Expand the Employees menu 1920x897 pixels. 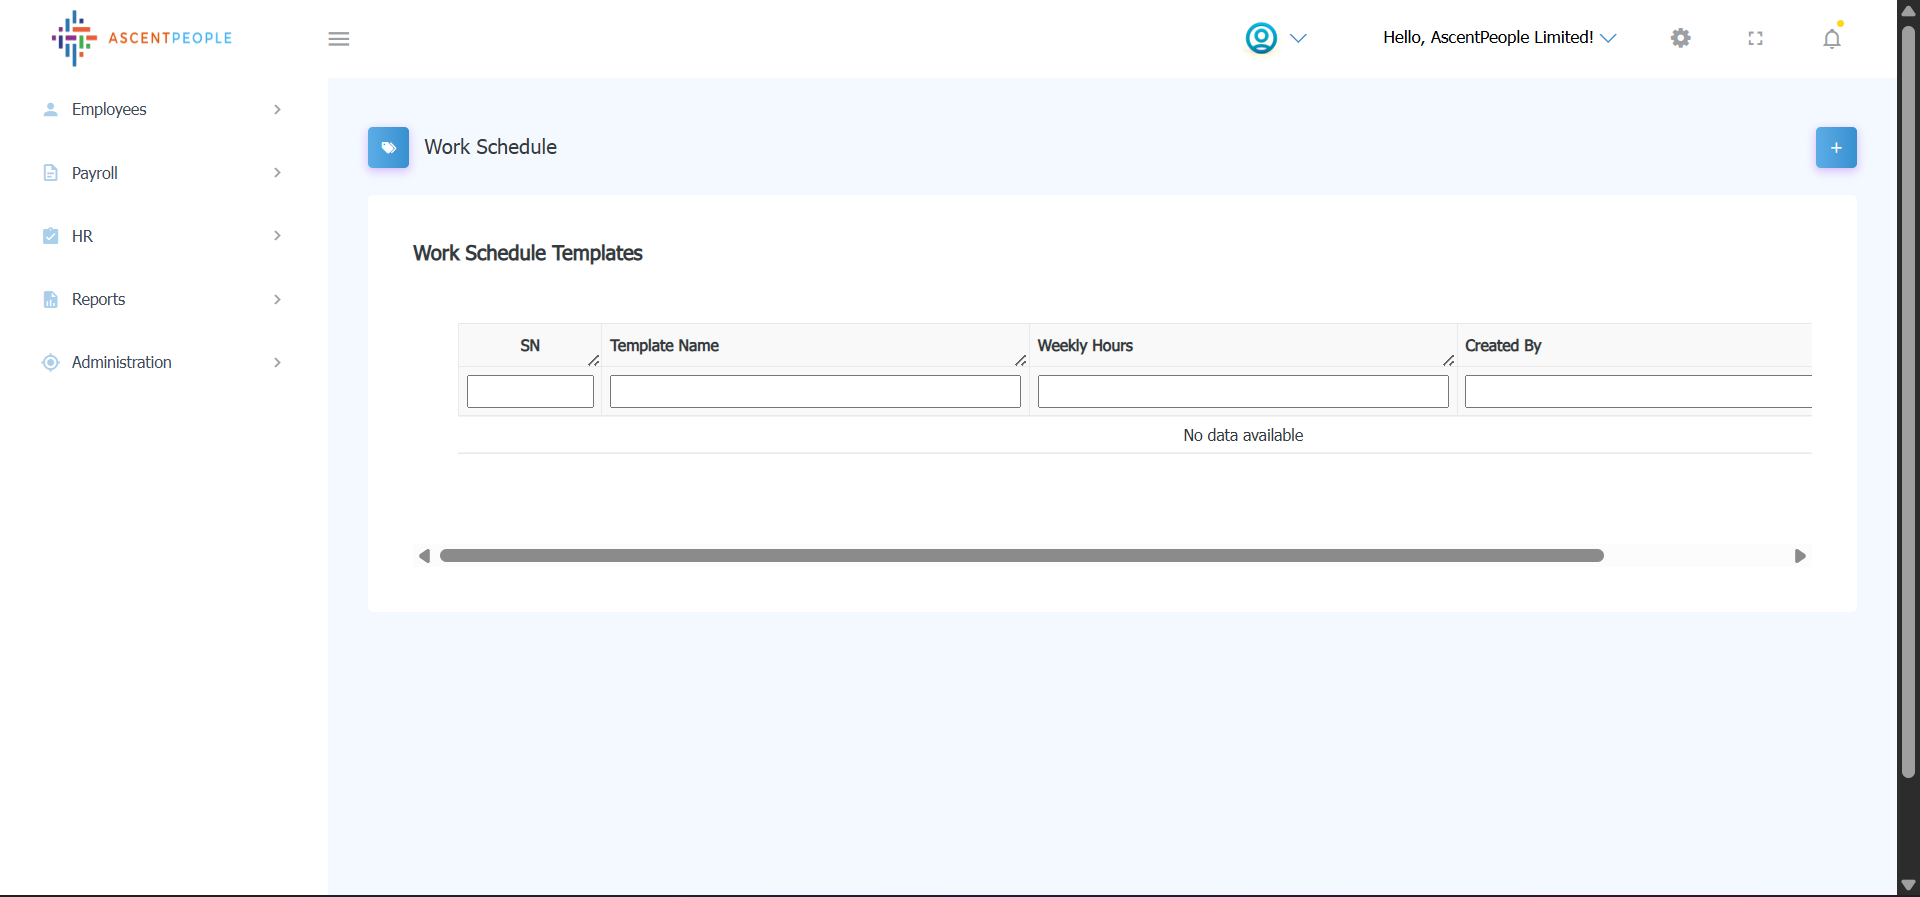[x=109, y=109]
